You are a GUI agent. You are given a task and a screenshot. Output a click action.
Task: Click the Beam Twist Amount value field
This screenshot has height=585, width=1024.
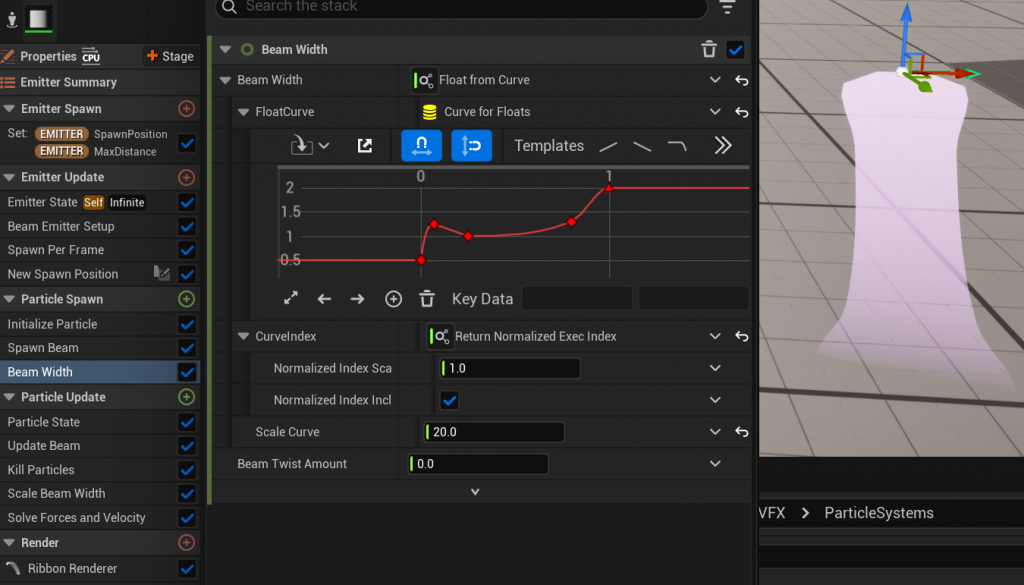coord(479,464)
